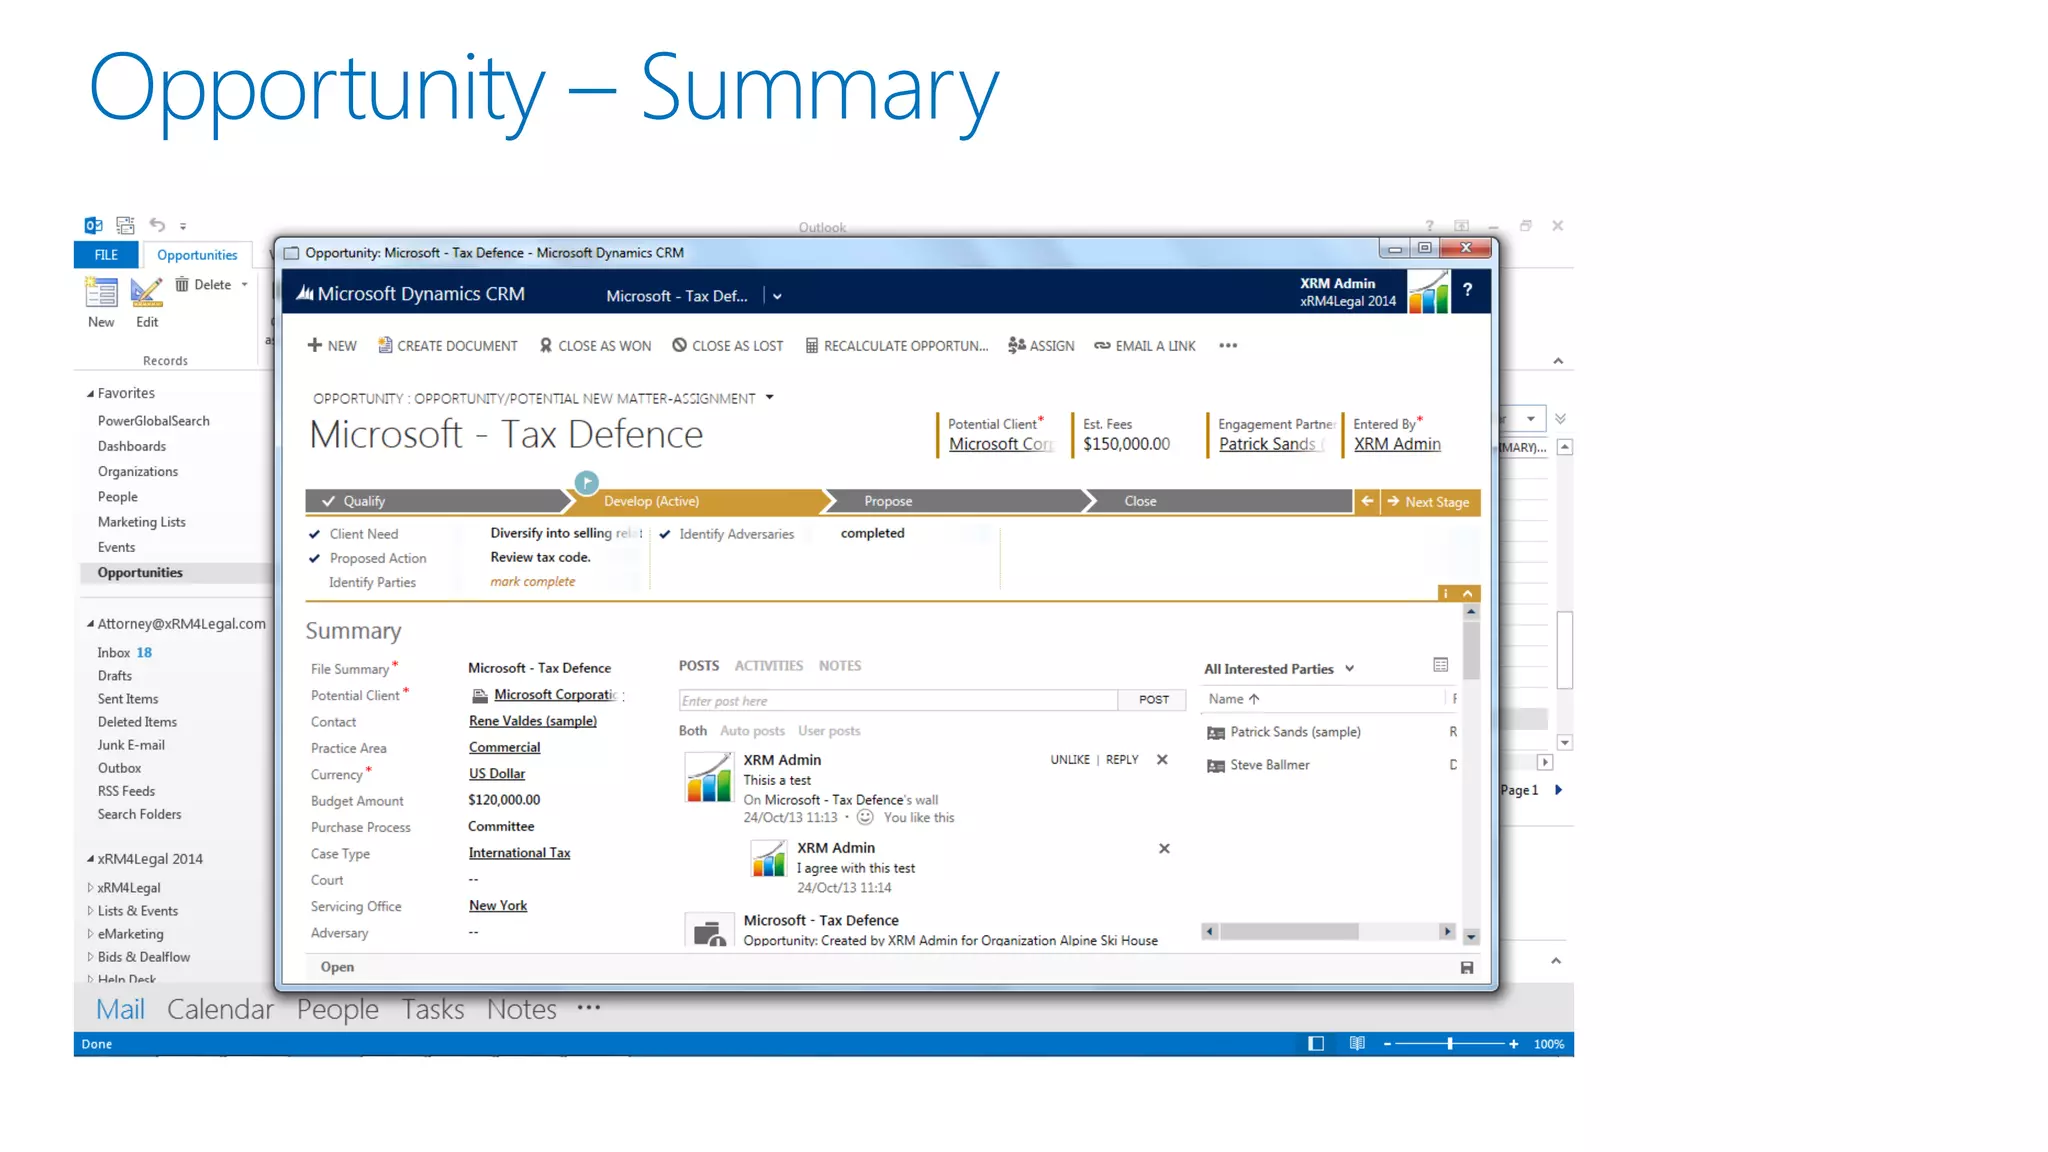Viewport: 2048px width, 1152px height.
Task: Click the Email a Link icon
Action: (1102, 345)
